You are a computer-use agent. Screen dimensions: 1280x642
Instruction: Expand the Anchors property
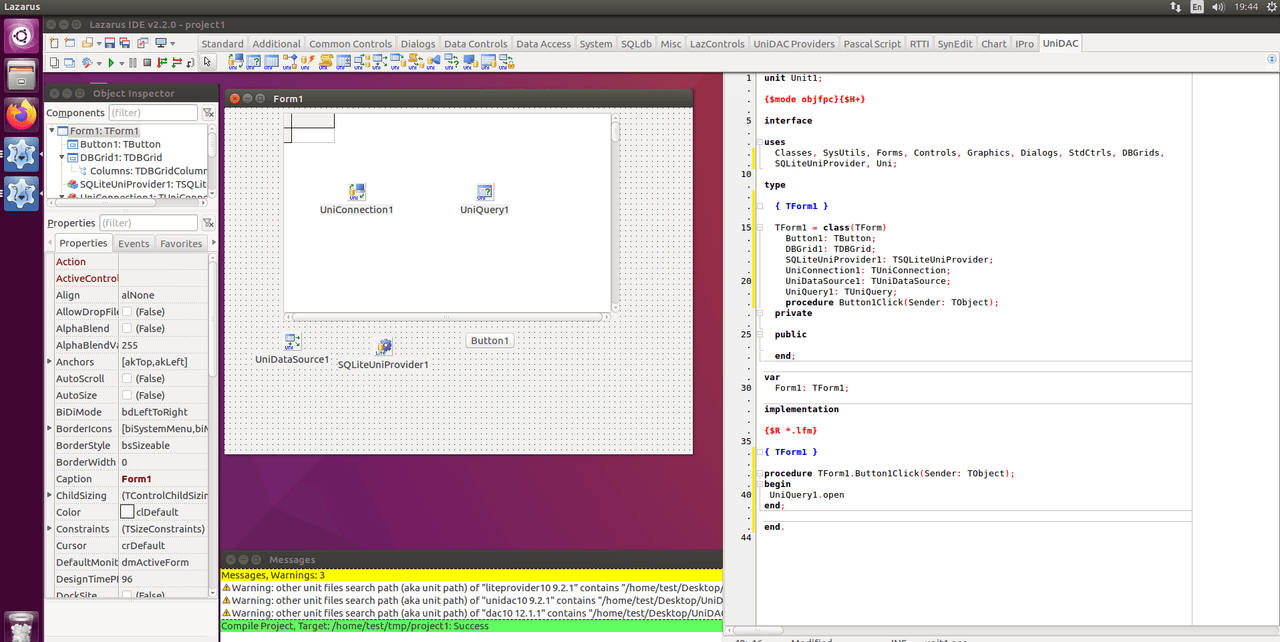pos(50,362)
